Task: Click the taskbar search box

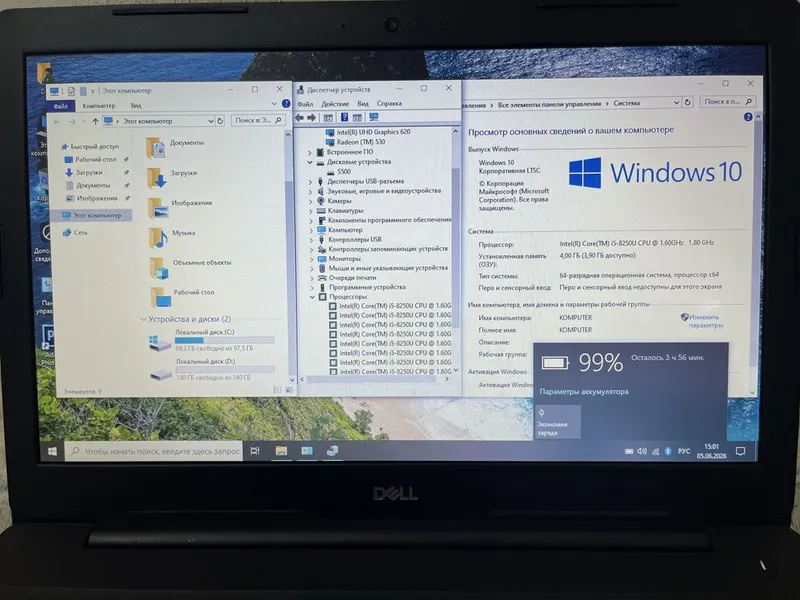Action: tap(155, 452)
